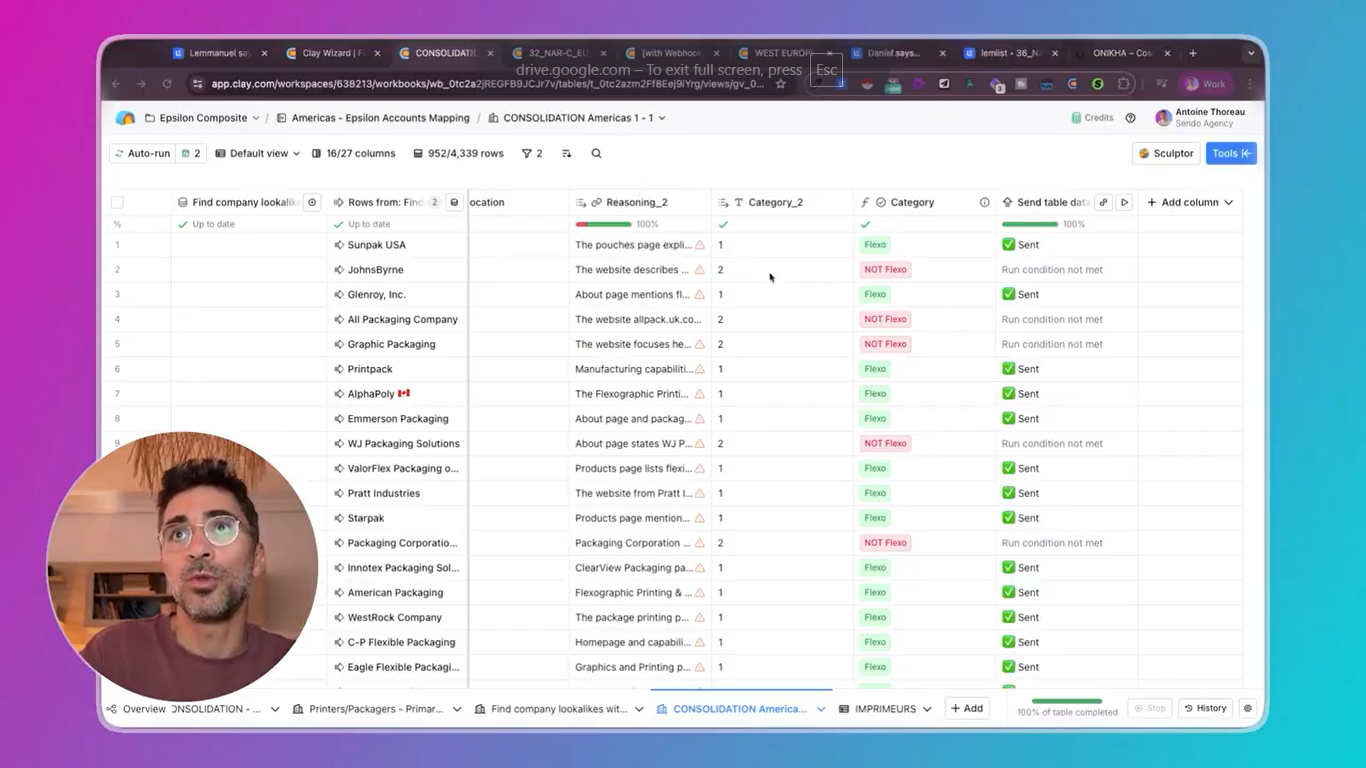Click the settings icon next to Find company lookalikes

[312, 202]
